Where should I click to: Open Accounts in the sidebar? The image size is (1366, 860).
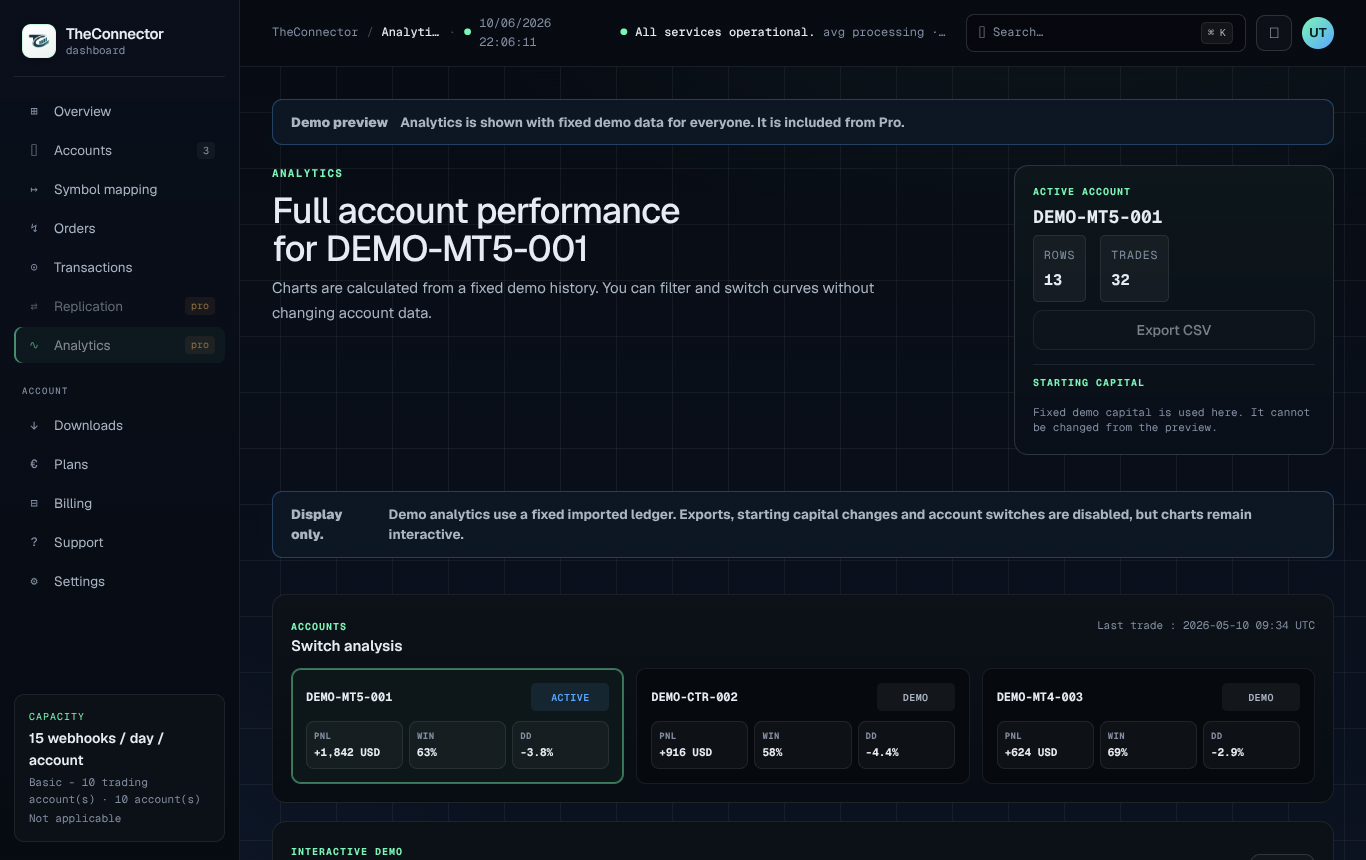[x=119, y=150]
